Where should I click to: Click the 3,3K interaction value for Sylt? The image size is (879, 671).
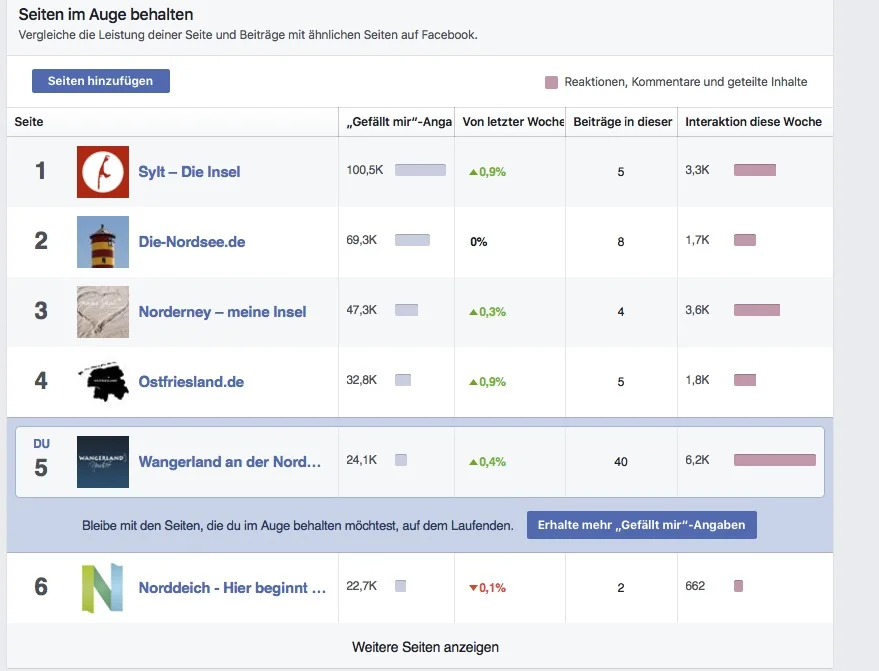pos(697,170)
